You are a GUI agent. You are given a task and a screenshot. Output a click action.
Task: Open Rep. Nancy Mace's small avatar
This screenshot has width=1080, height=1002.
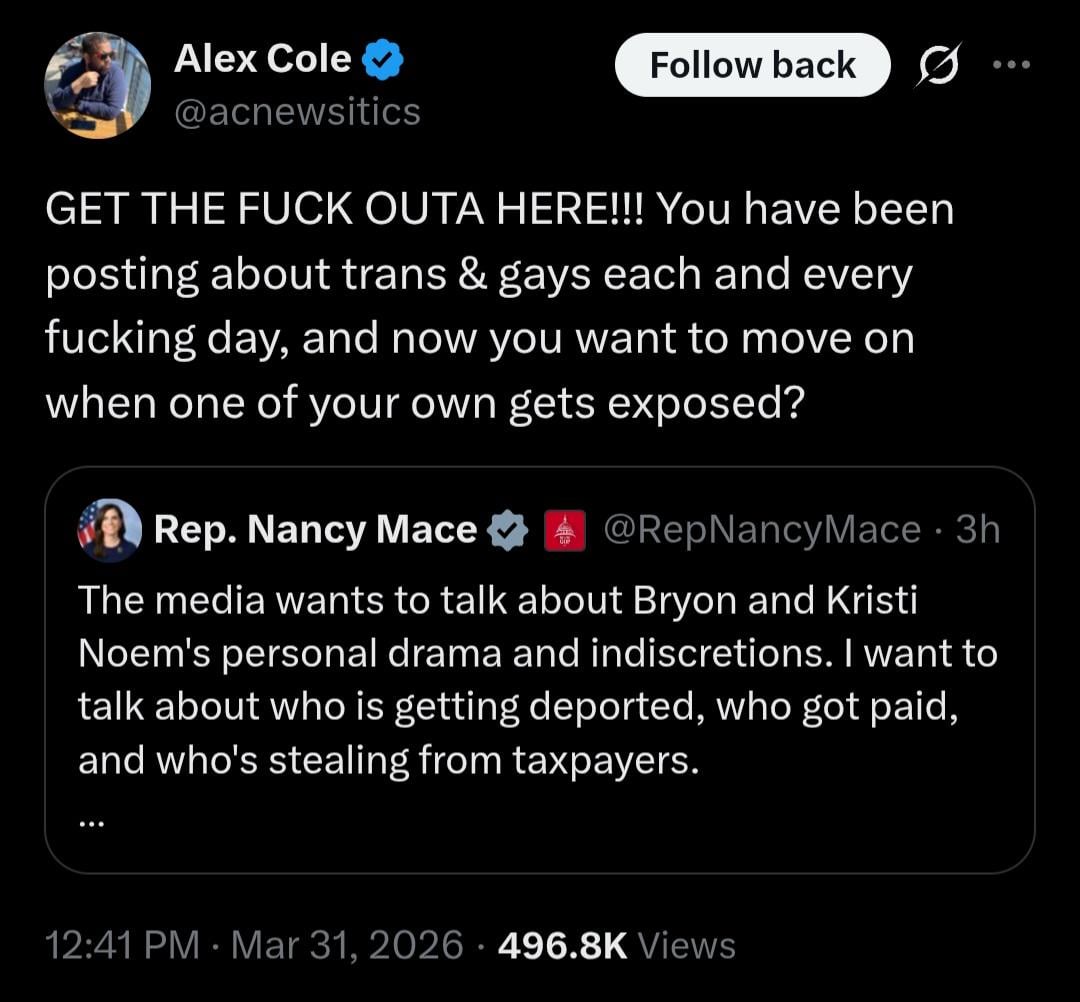[109, 530]
